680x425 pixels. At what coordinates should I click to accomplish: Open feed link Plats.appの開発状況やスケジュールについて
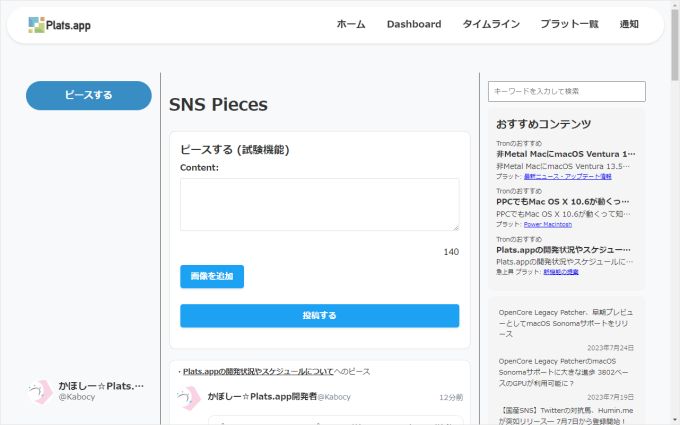click(x=258, y=372)
